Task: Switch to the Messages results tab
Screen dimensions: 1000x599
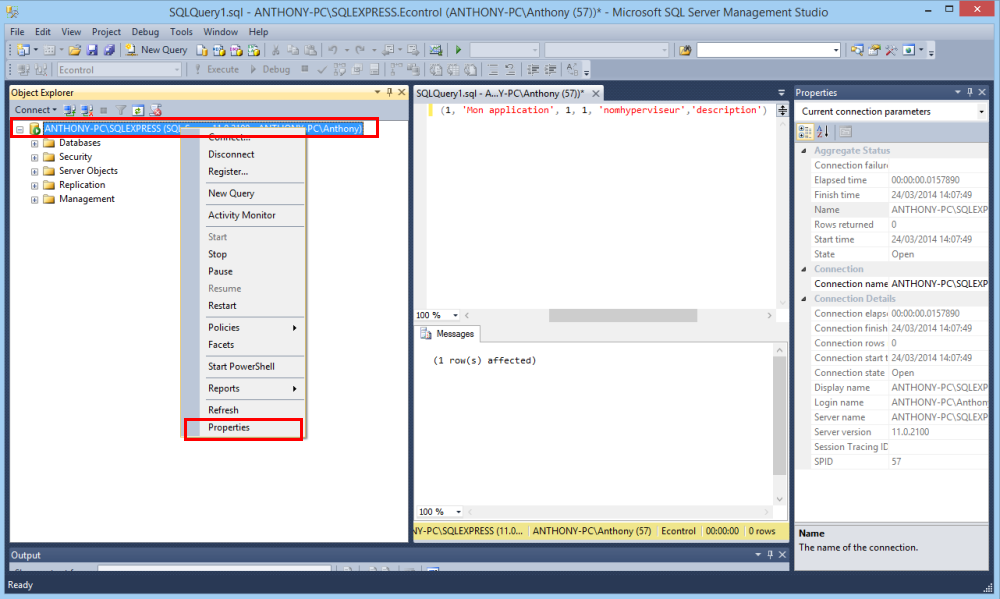Action: tap(448, 334)
